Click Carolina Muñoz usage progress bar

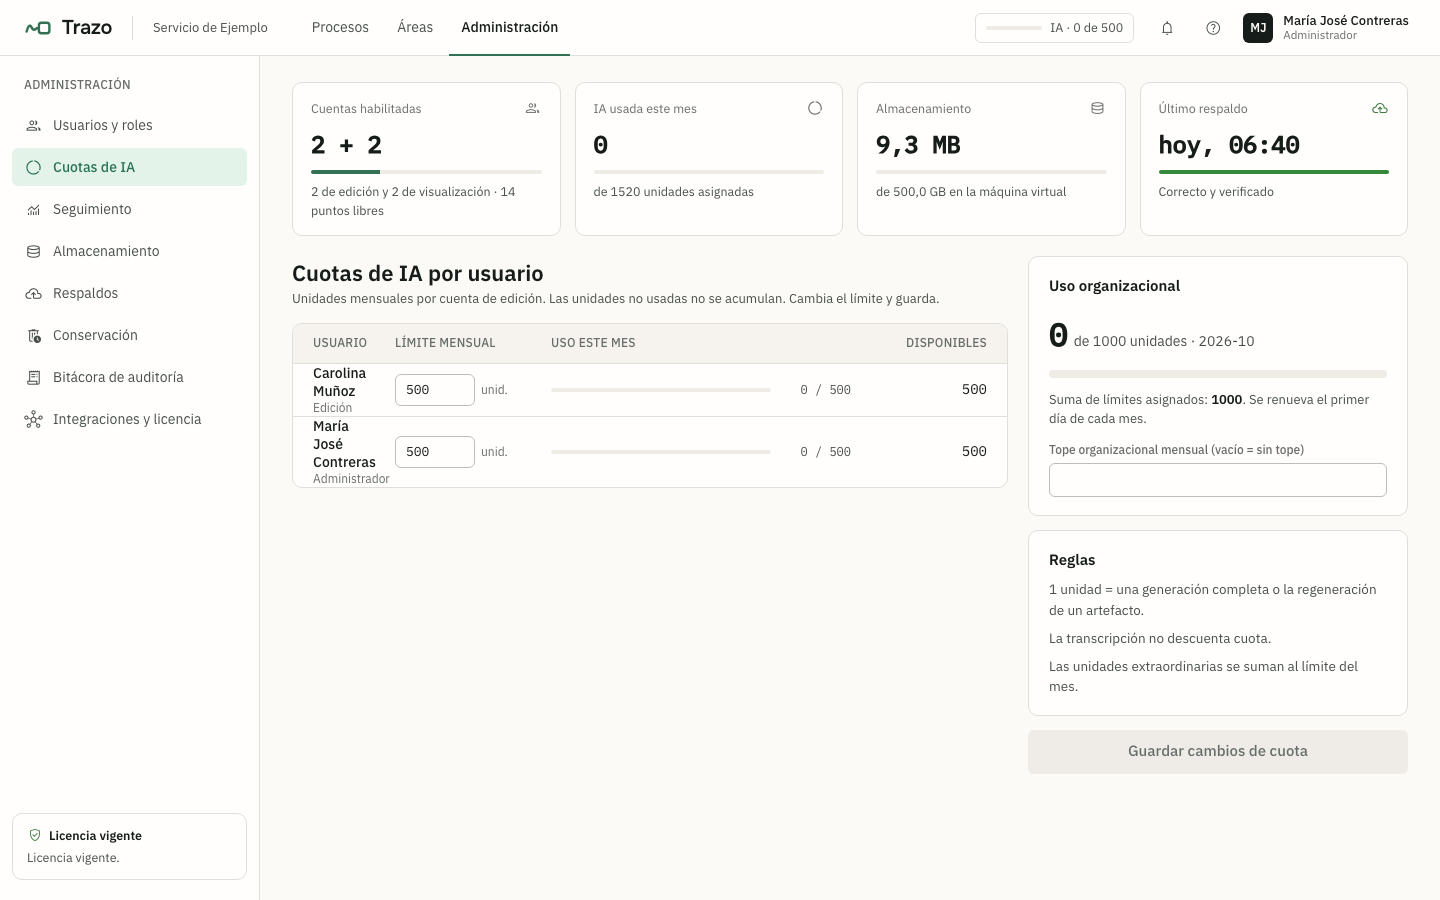pos(661,390)
